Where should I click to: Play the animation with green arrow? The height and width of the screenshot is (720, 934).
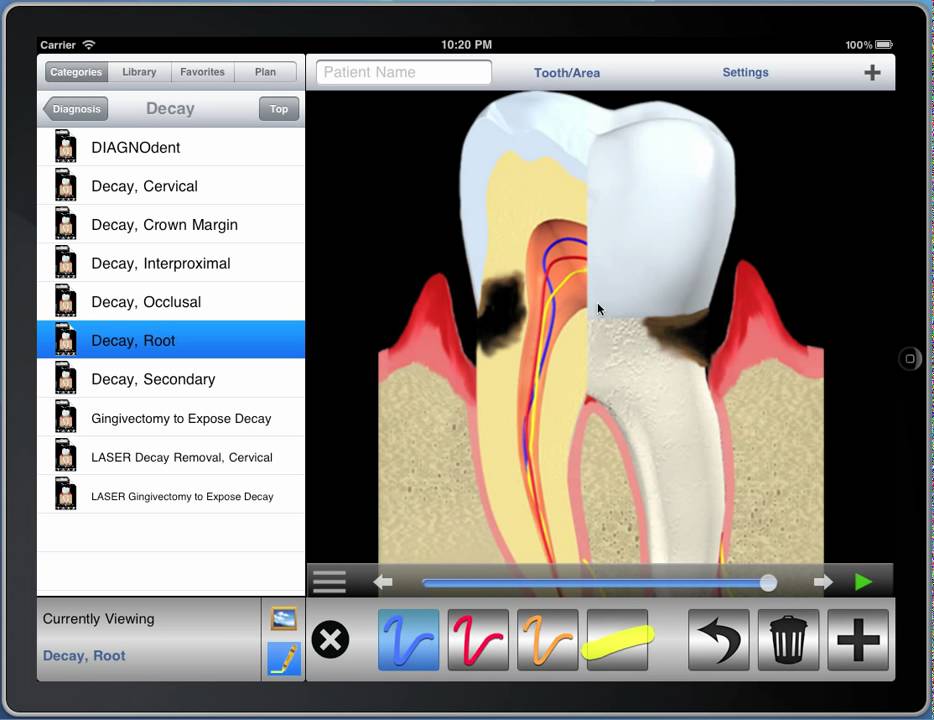863,582
